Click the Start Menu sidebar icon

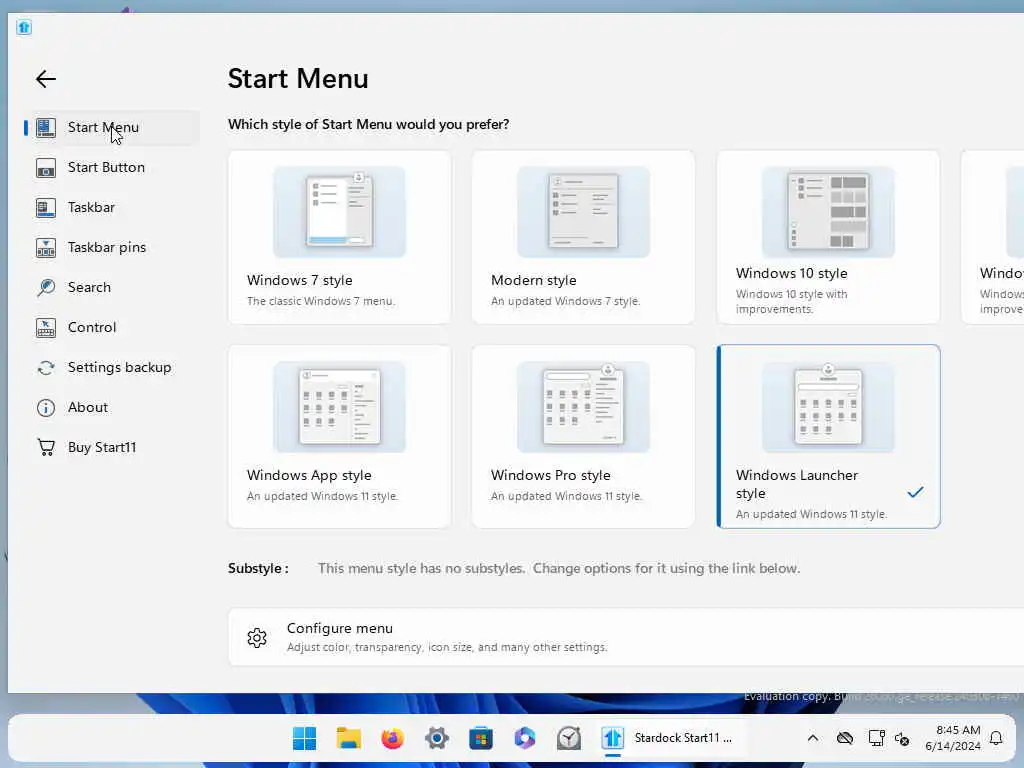(46, 127)
